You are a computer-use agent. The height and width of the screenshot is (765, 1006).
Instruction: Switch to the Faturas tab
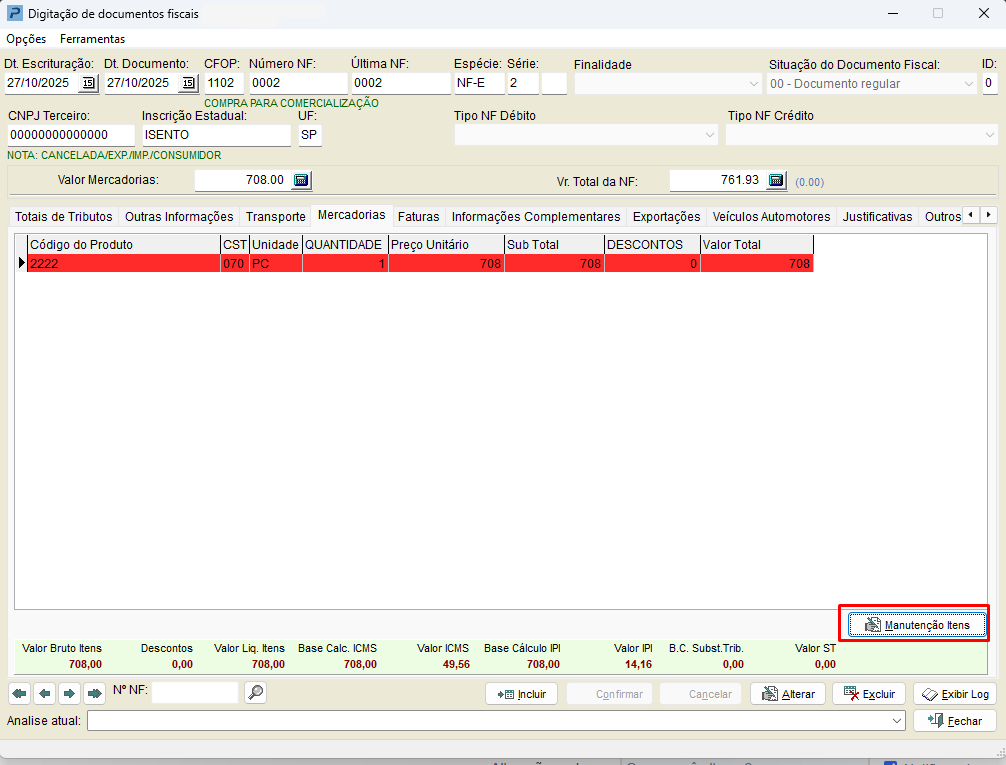click(x=418, y=216)
